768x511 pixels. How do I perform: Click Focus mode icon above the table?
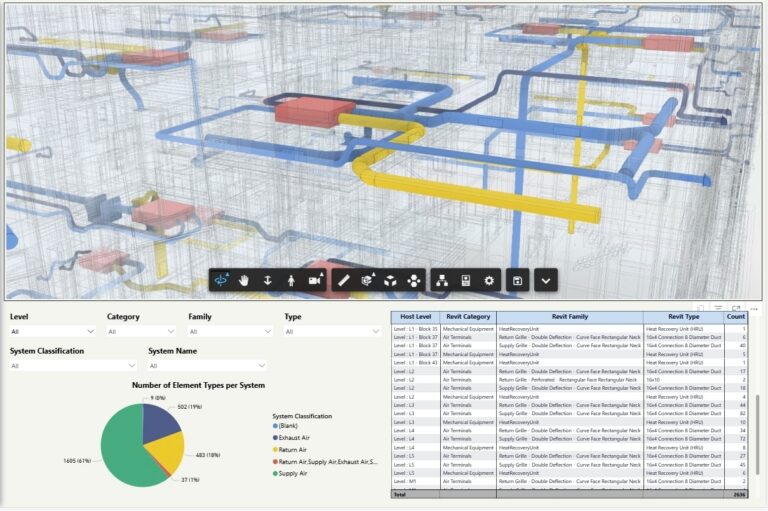[736, 308]
